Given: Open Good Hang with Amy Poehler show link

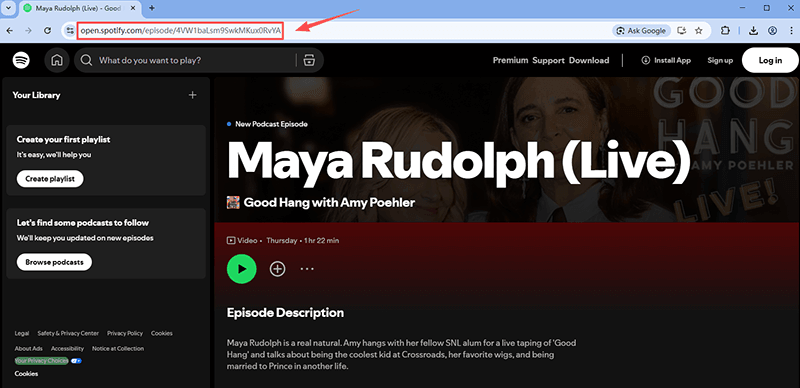Looking at the screenshot, I should [329, 203].
